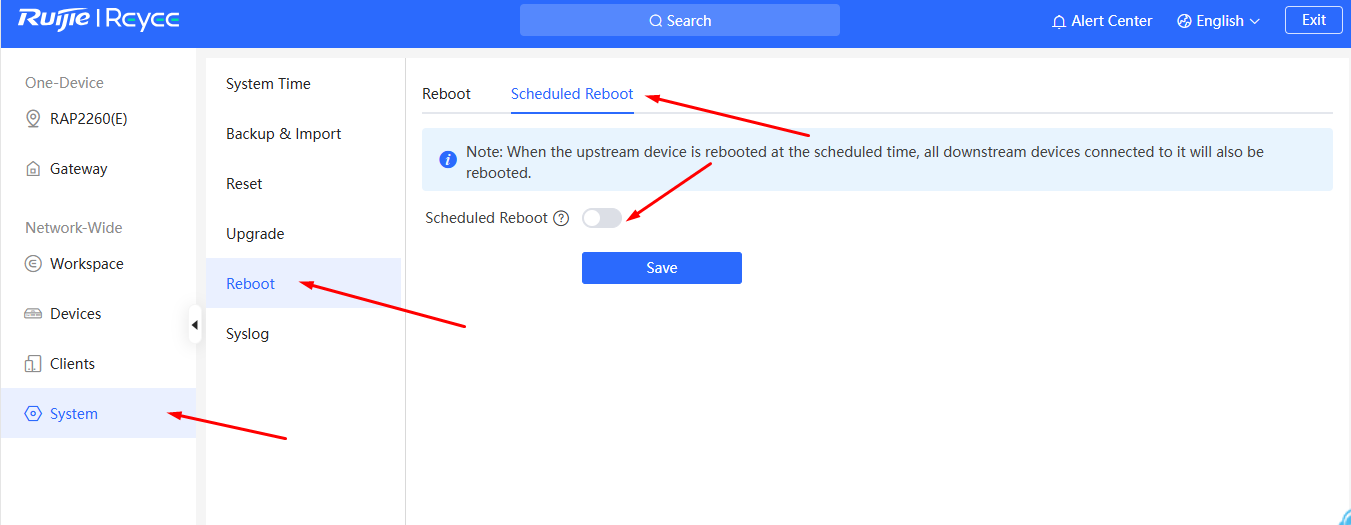Click the Scheduled Reboot help question mark
Screen dimensions: 1351x525
561,218
